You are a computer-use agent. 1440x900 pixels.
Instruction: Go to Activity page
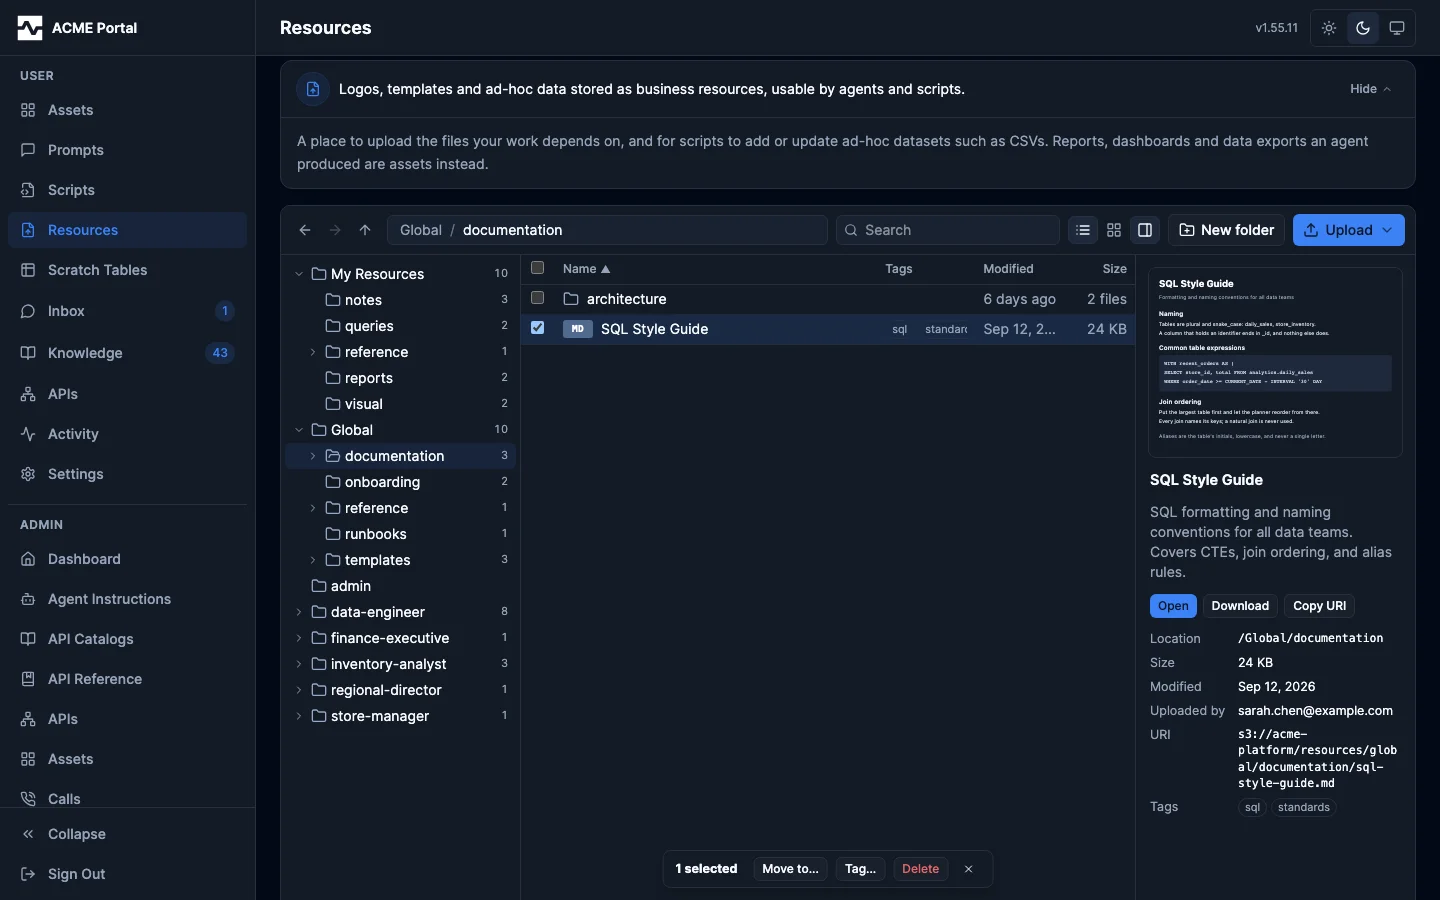[127, 434]
